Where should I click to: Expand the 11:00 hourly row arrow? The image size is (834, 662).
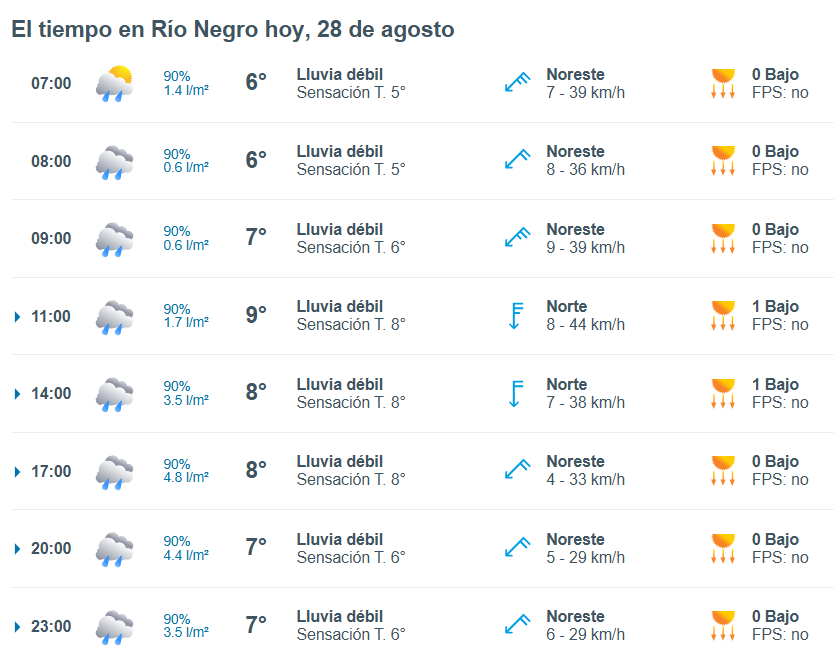[18, 317]
